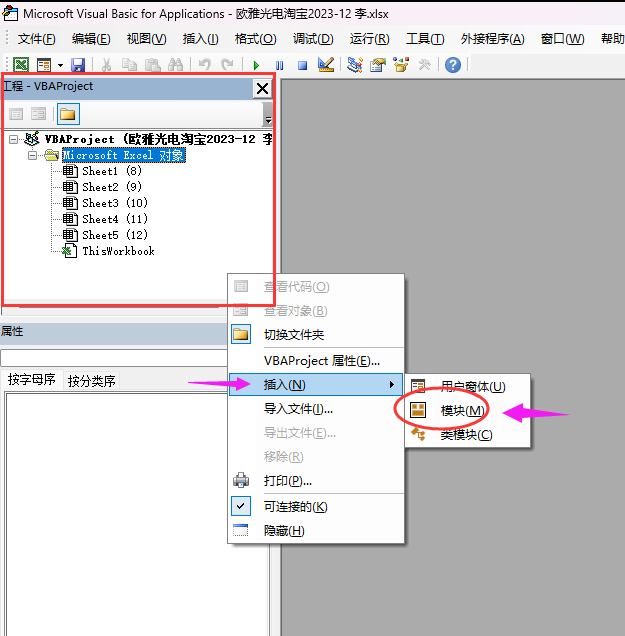Collapse the Microsoft Excel 对象 folder
The height and width of the screenshot is (636, 625).
32,155
